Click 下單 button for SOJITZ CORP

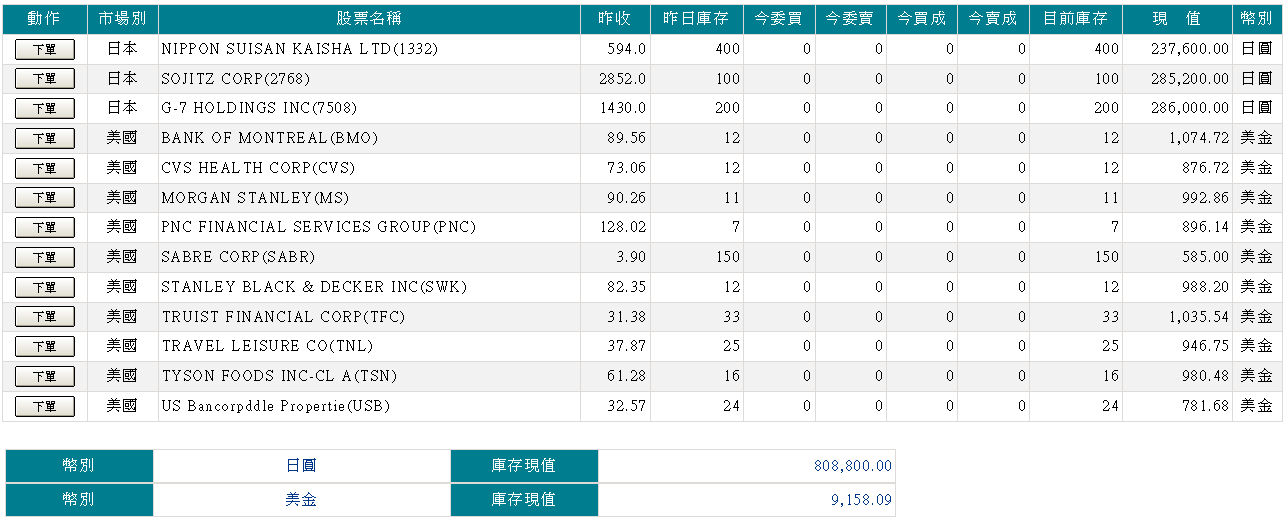tap(44, 79)
